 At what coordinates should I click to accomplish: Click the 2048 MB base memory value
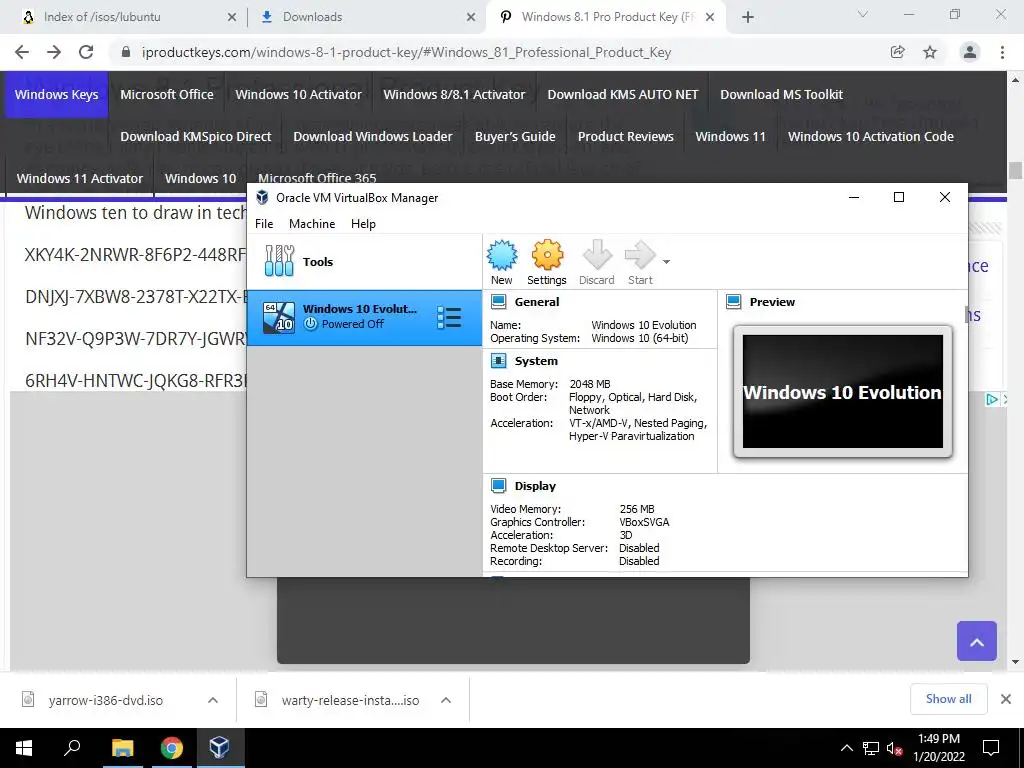click(x=590, y=384)
